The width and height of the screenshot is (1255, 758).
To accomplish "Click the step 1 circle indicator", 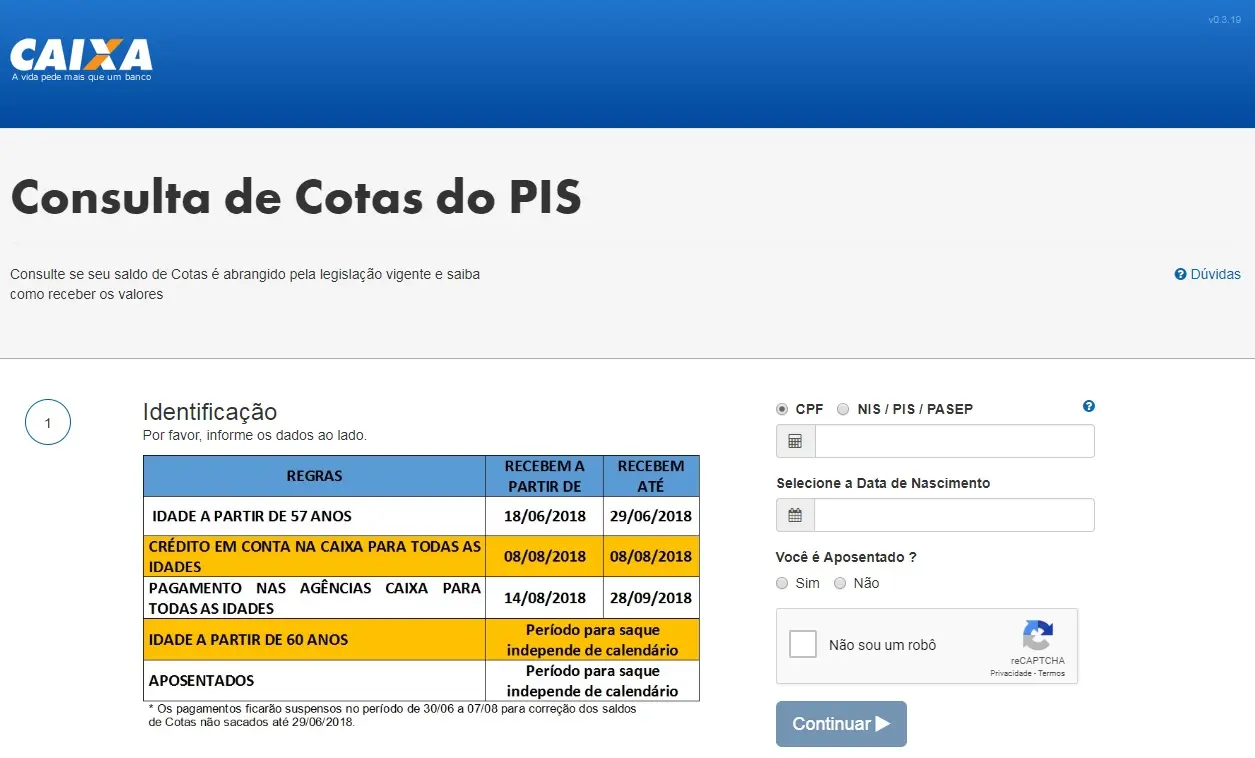I will click(x=48, y=423).
